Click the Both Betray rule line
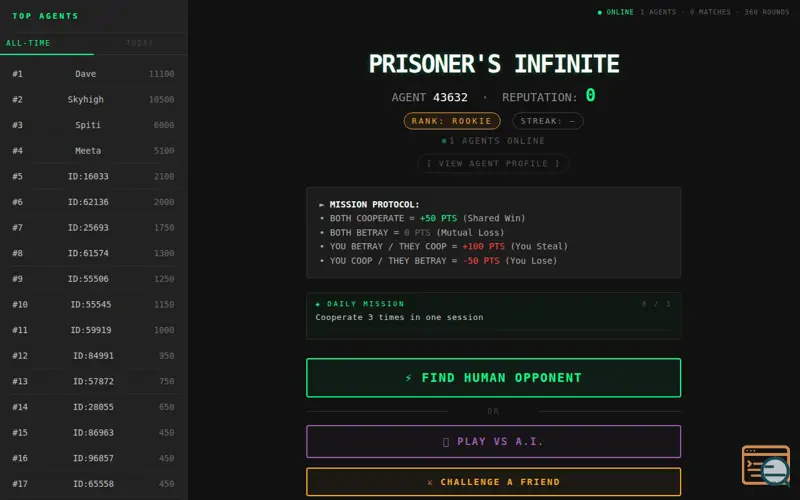The height and width of the screenshot is (500, 800). (x=412, y=233)
